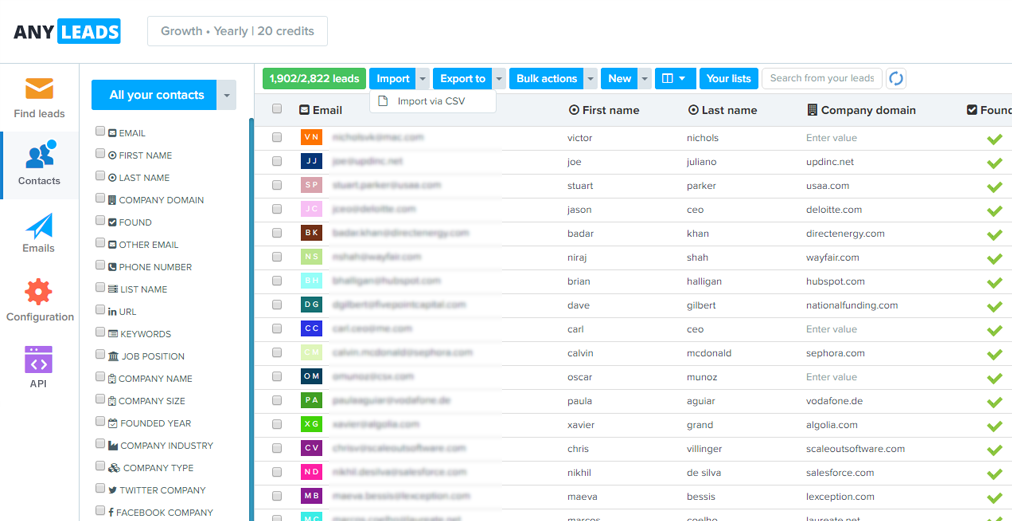Toggle the select-all checkbox in table header

[277, 108]
